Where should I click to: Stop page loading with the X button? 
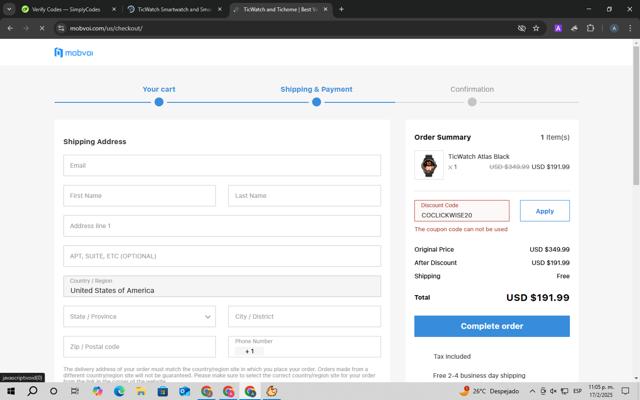(42, 28)
